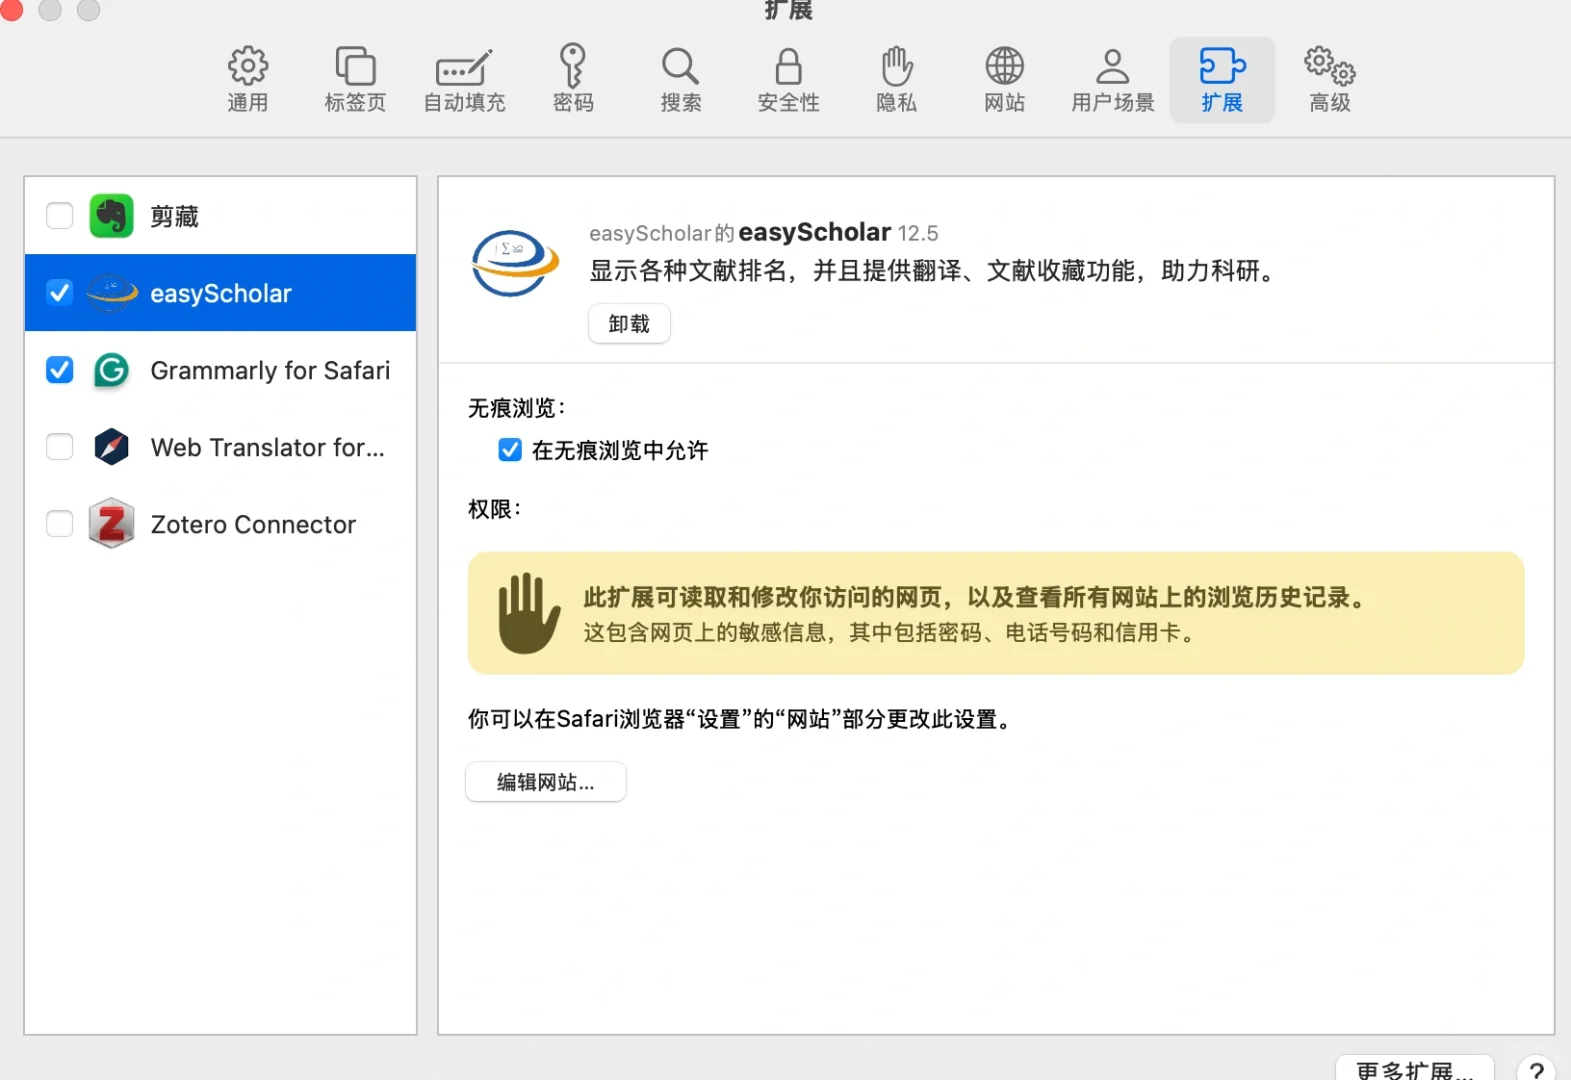
Task: Open the 通用 general settings gear icon
Action: click(x=247, y=66)
